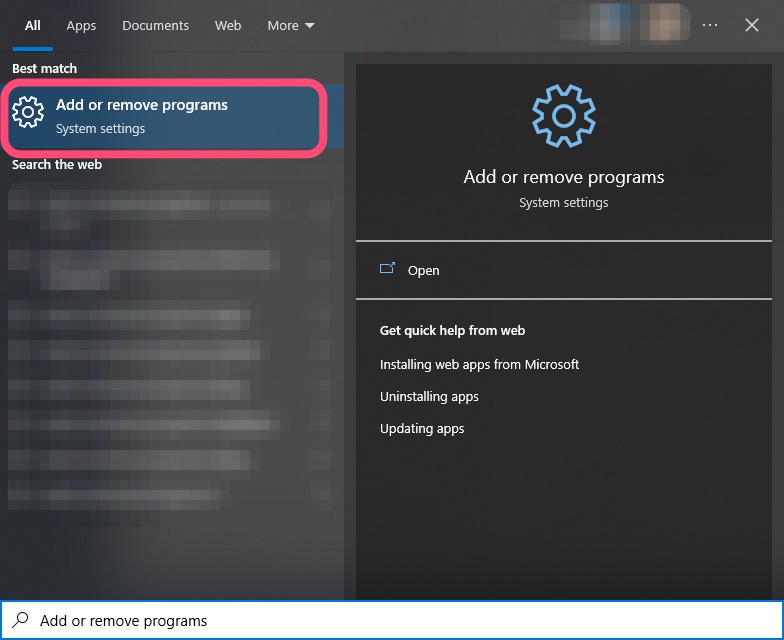Select the All search tab
The width and height of the screenshot is (784, 640).
[x=32, y=26]
